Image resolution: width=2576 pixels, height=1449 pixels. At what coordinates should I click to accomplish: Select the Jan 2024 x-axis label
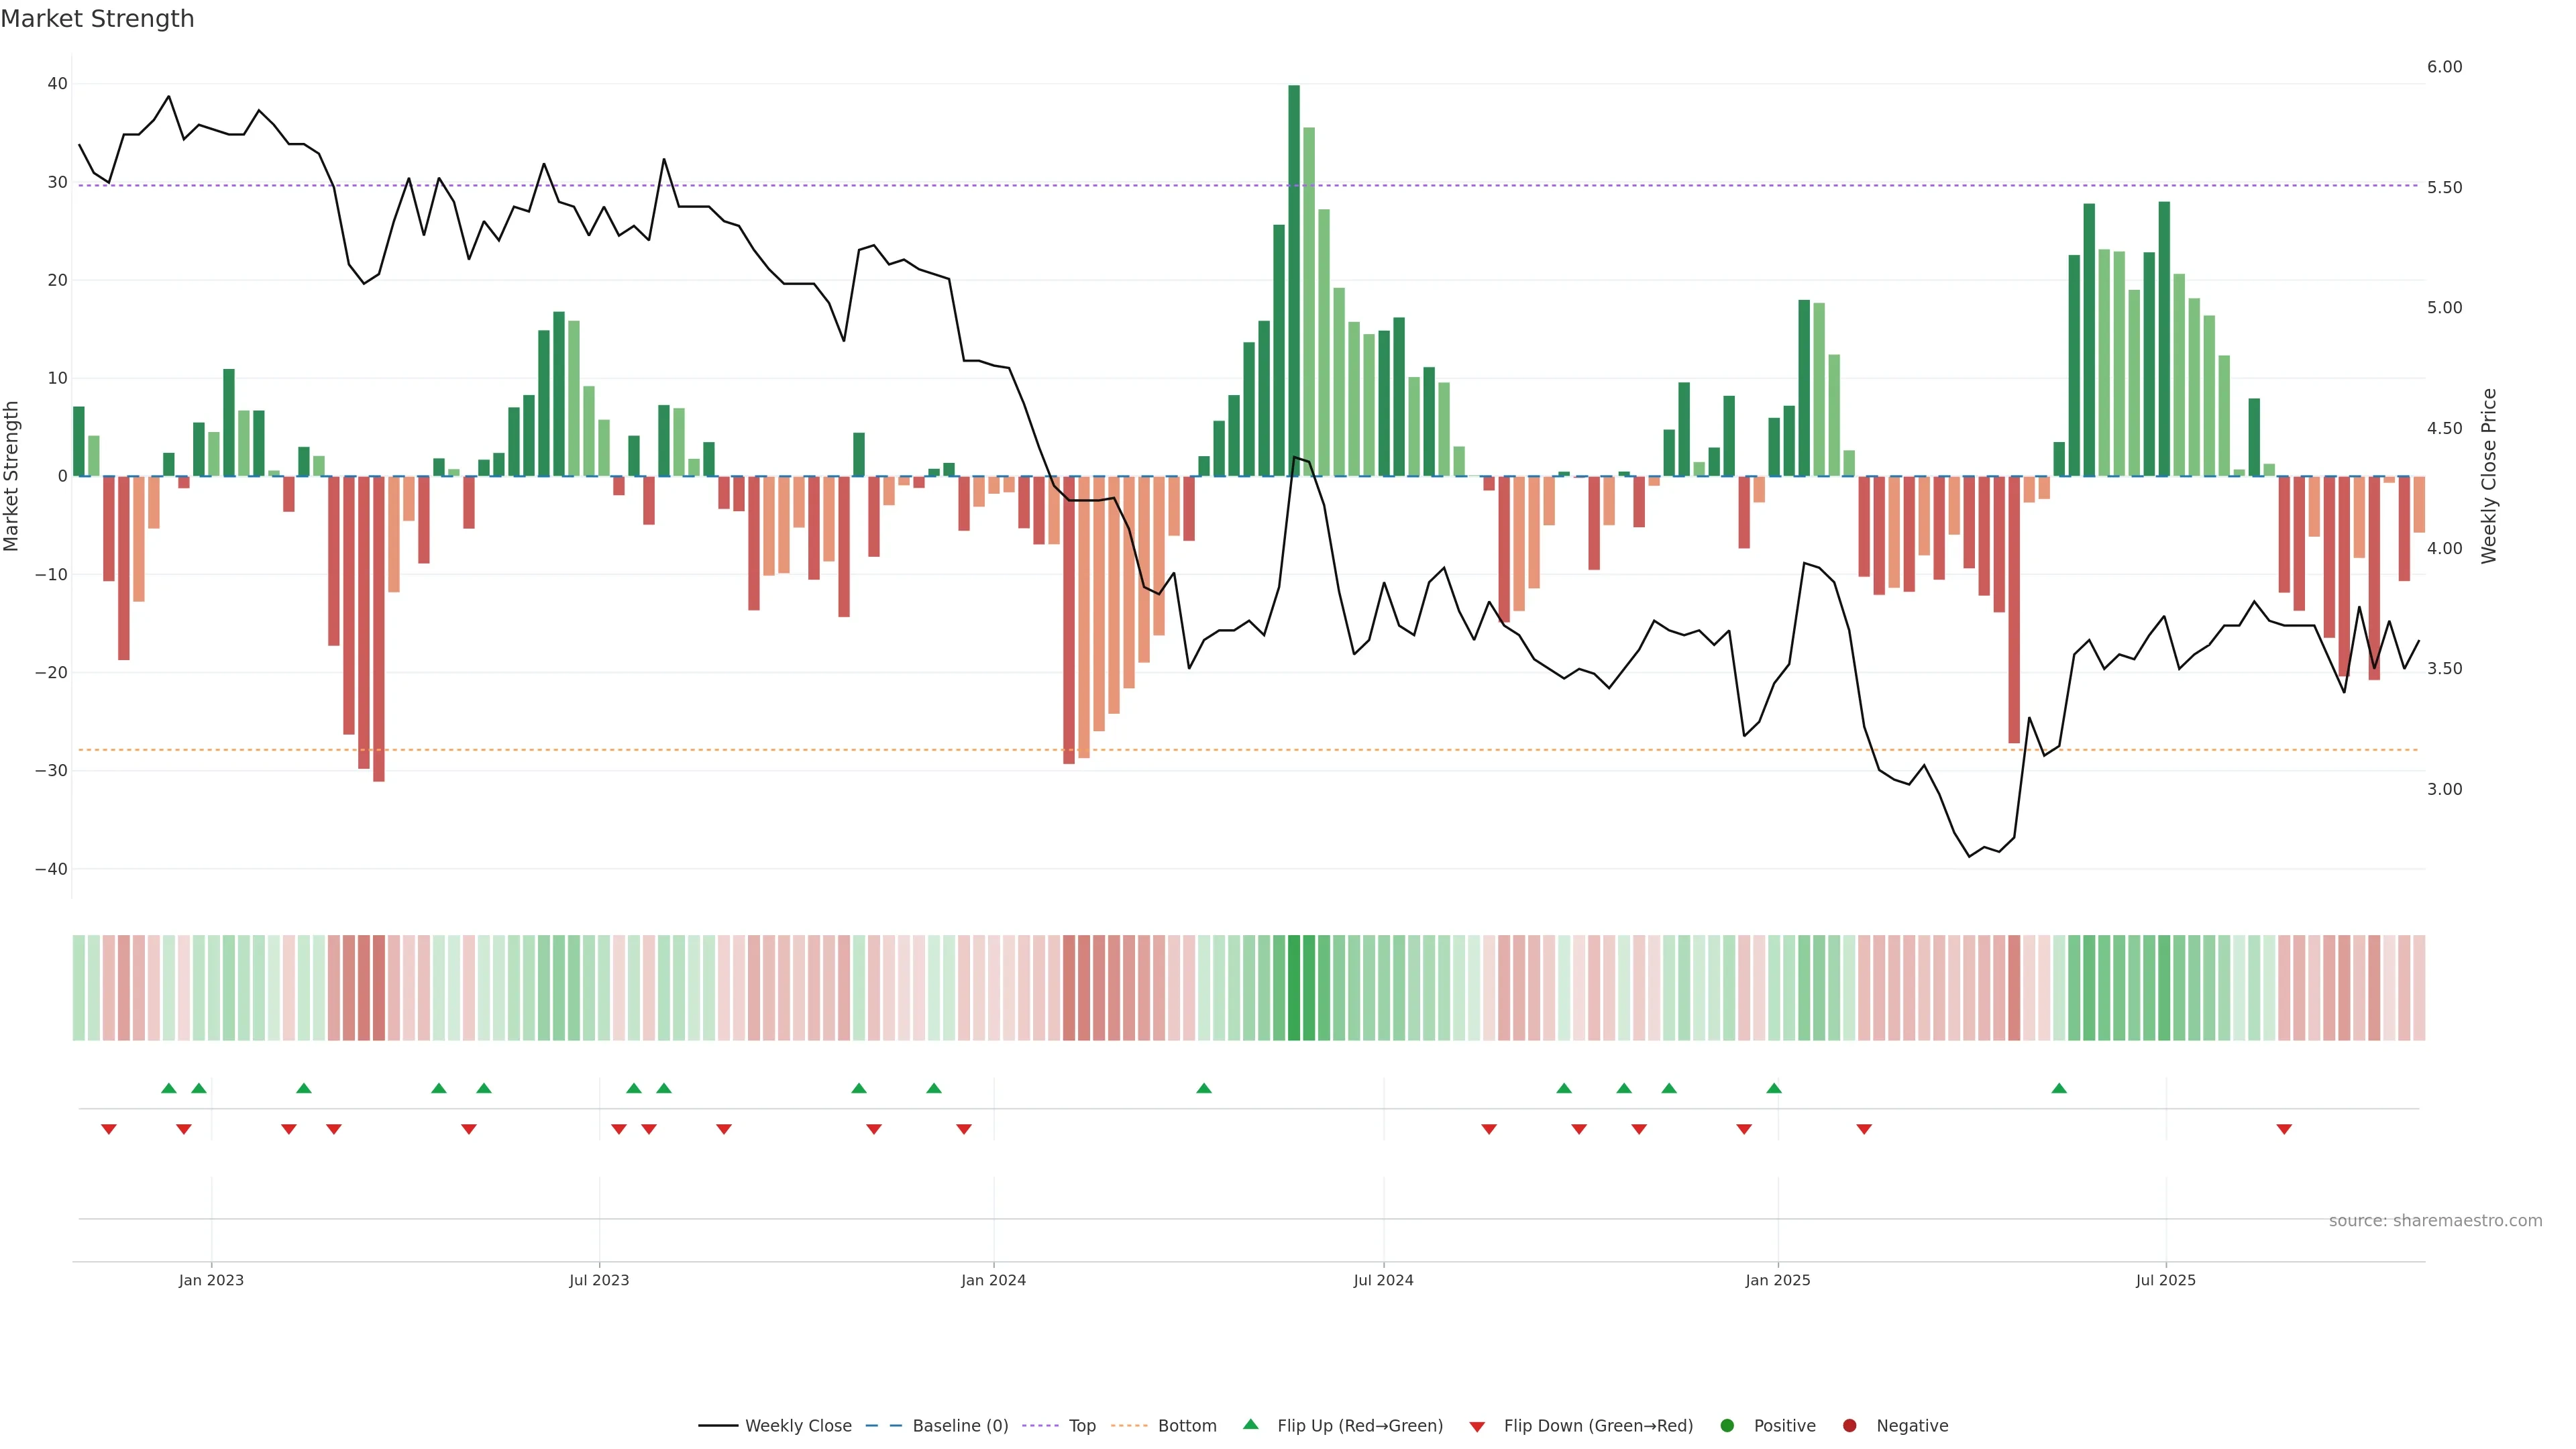[x=993, y=1280]
